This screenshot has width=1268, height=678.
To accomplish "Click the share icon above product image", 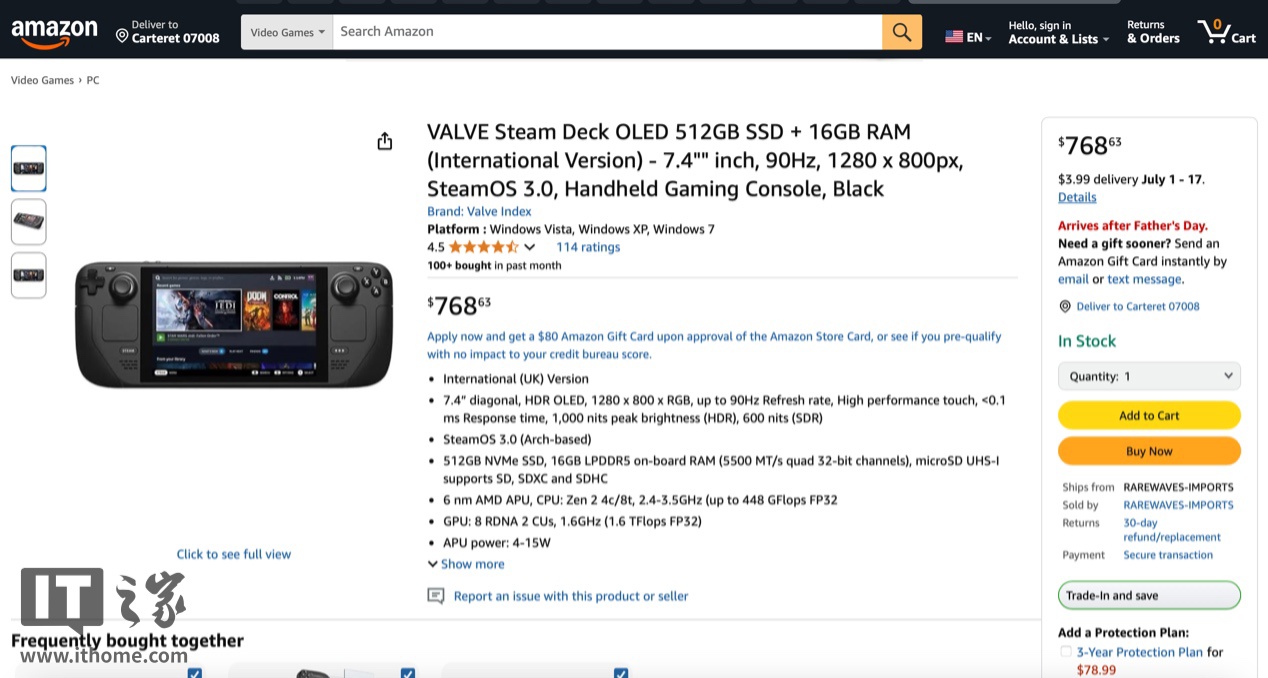I will click(x=385, y=142).
